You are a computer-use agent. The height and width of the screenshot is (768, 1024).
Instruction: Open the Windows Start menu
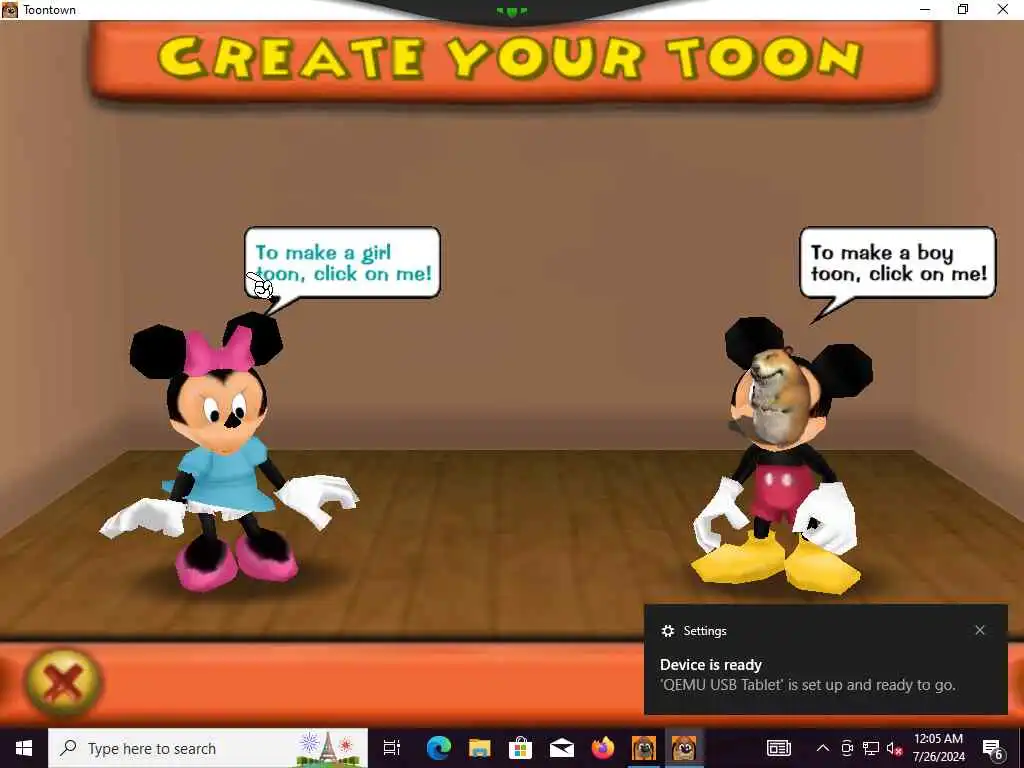[24, 748]
